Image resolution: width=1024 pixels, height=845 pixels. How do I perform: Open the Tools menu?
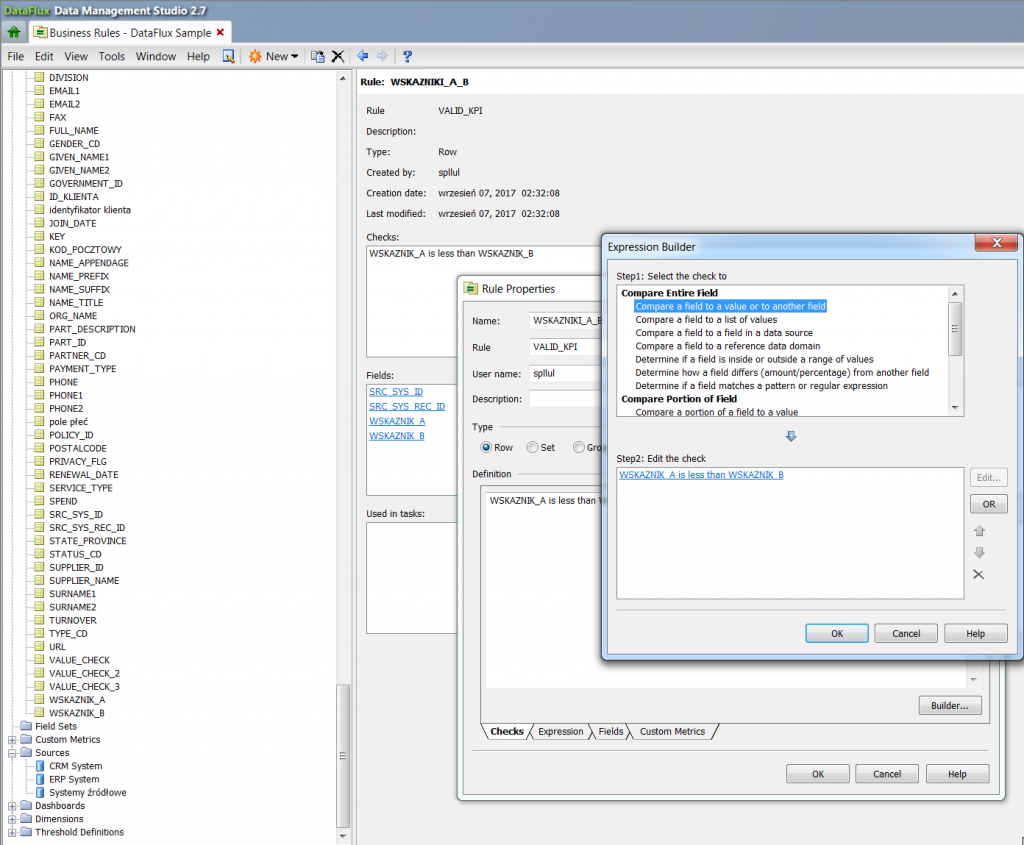(x=111, y=57)
